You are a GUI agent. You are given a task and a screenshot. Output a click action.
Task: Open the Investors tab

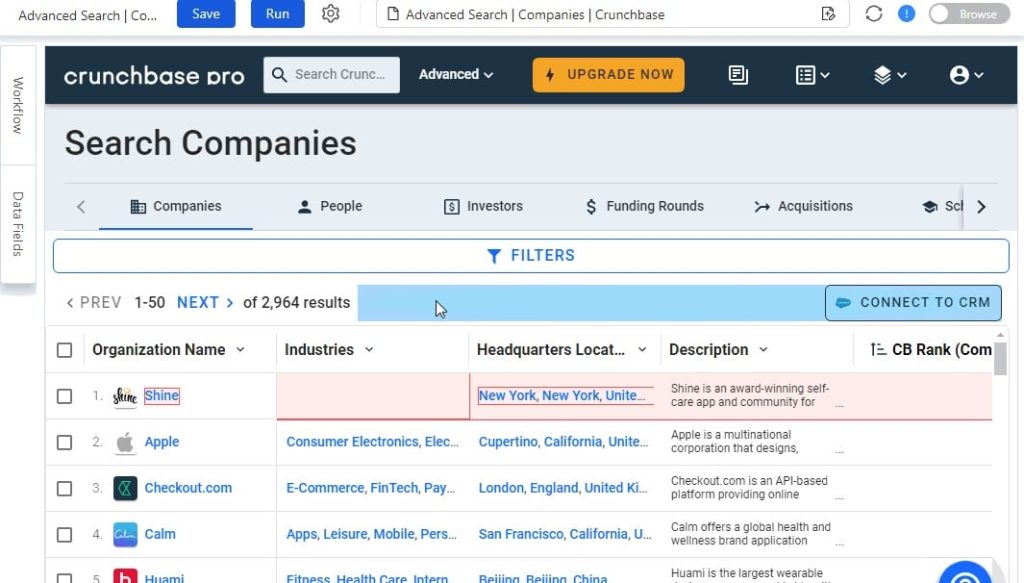click(483, 206)
